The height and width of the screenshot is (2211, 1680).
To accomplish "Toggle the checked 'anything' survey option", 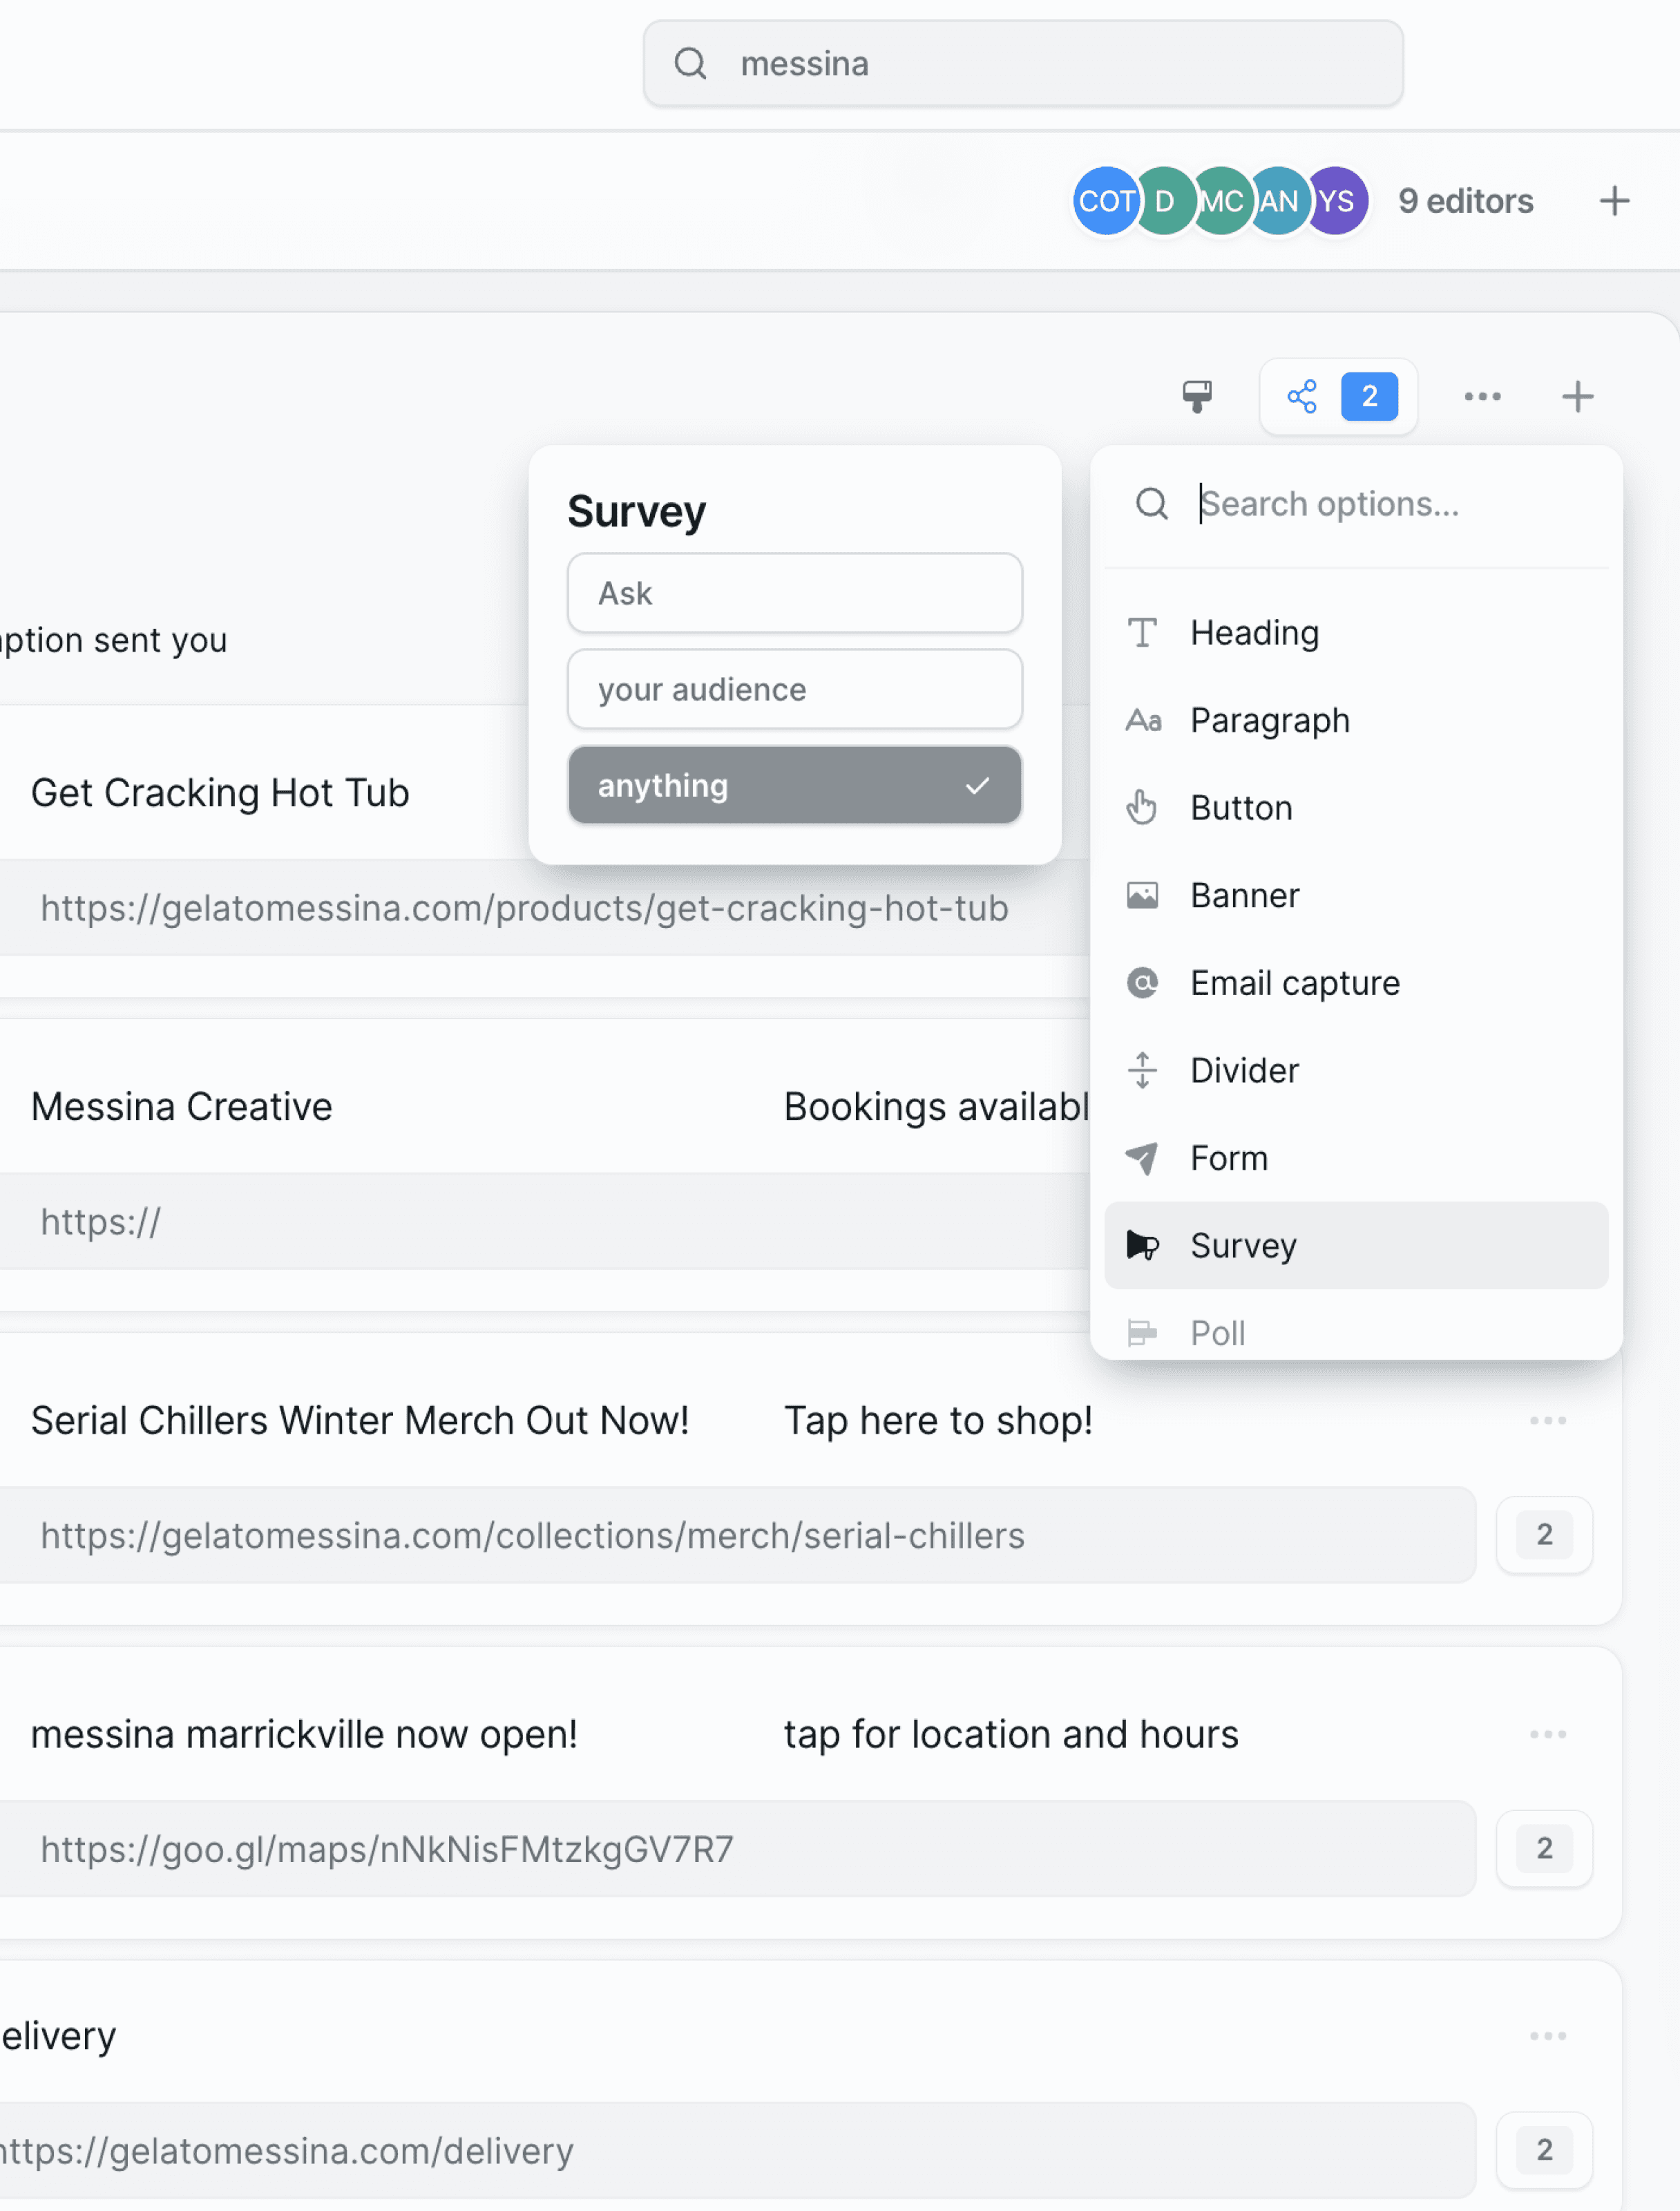I will click(x=794, y=785).
